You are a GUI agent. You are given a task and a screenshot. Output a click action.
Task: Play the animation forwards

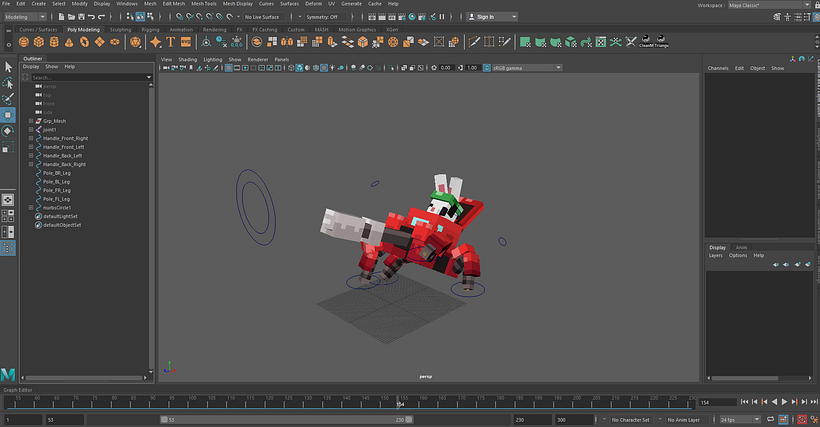[x=784, y=402]
